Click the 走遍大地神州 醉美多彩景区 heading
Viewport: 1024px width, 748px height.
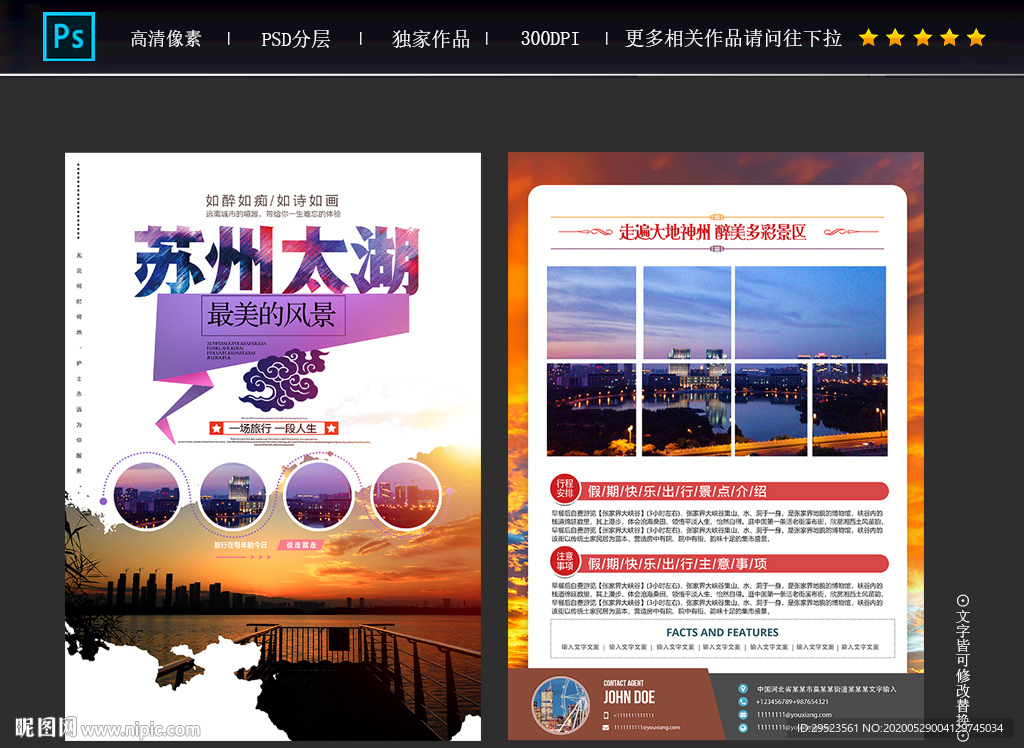click(x=712, y=232)
